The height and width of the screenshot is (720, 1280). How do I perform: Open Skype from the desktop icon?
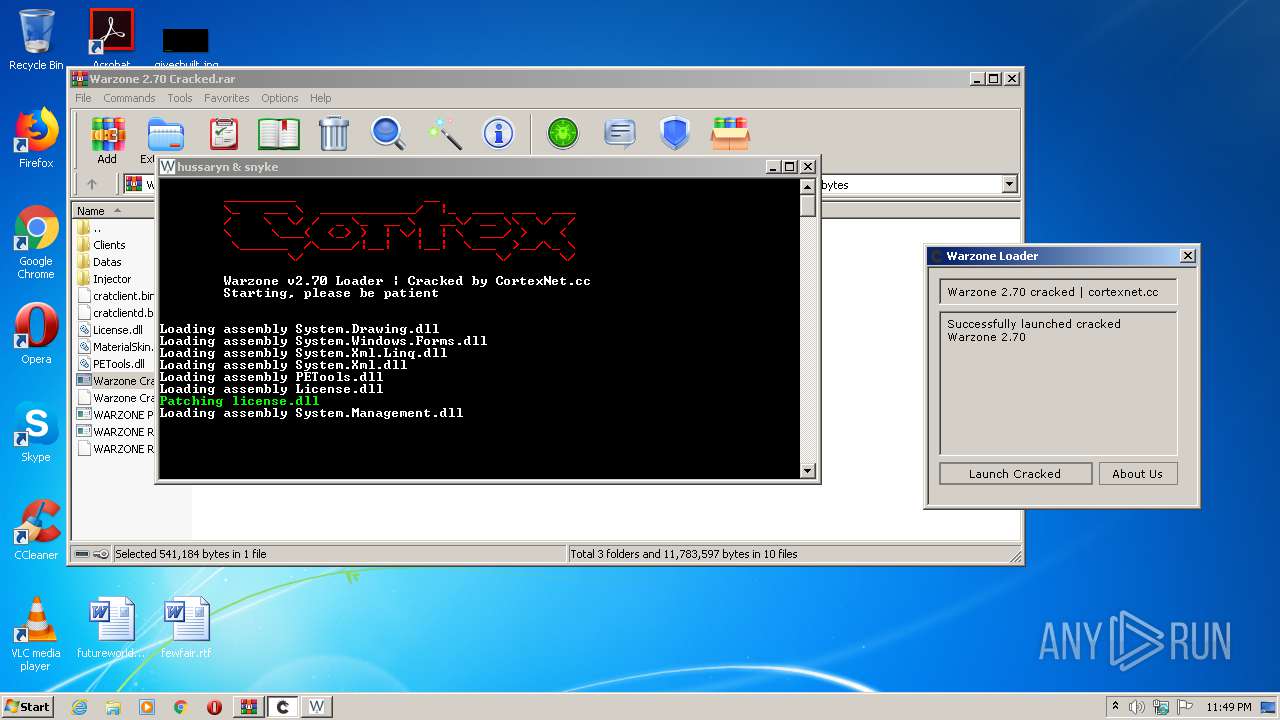click(36, 432)
